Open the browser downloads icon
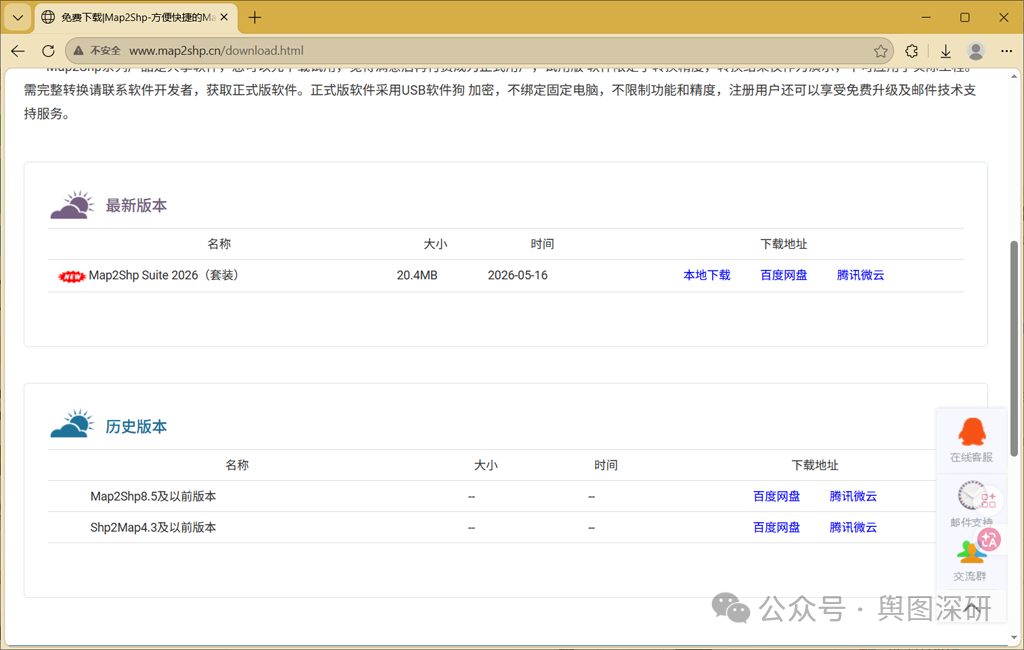Image resolution: width=1024 pixels, height=650 pixels. pos(946,51)
